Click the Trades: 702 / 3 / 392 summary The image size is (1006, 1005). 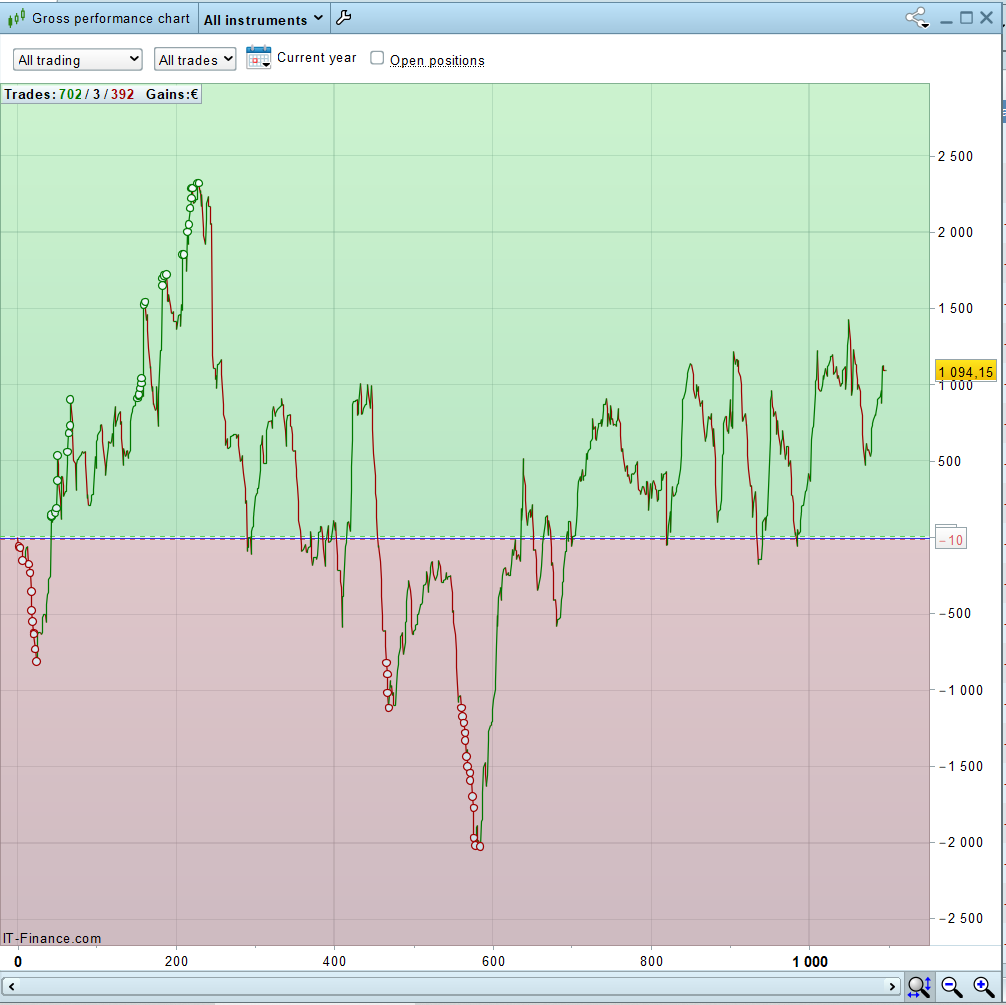[x=69, y=94]
